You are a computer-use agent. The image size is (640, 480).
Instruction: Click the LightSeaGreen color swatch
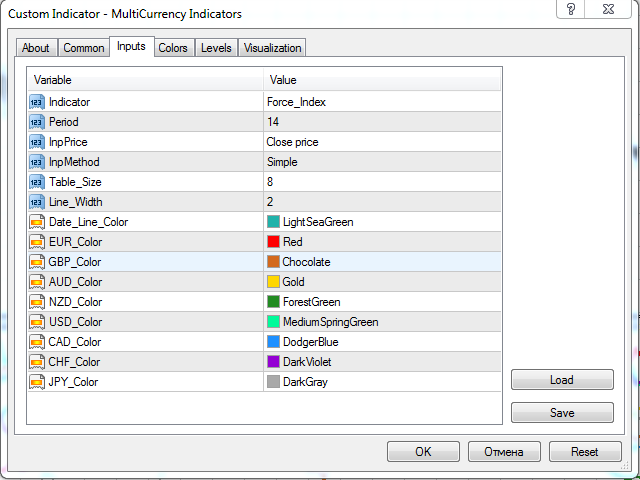click(273, 222)
